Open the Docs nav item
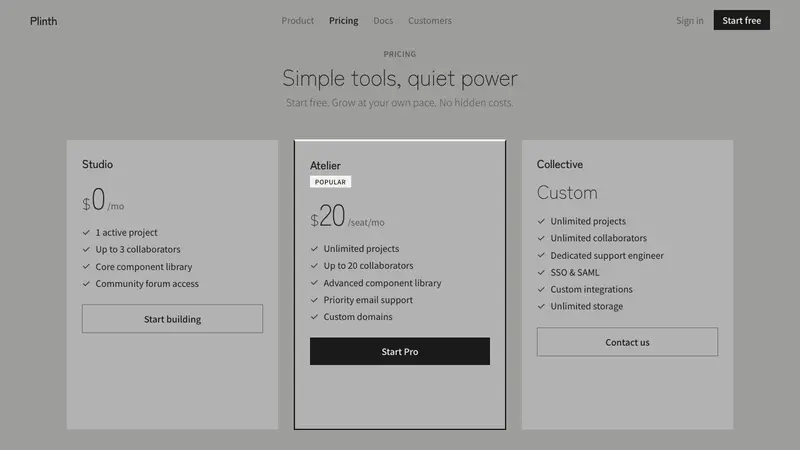 (383, 20)
